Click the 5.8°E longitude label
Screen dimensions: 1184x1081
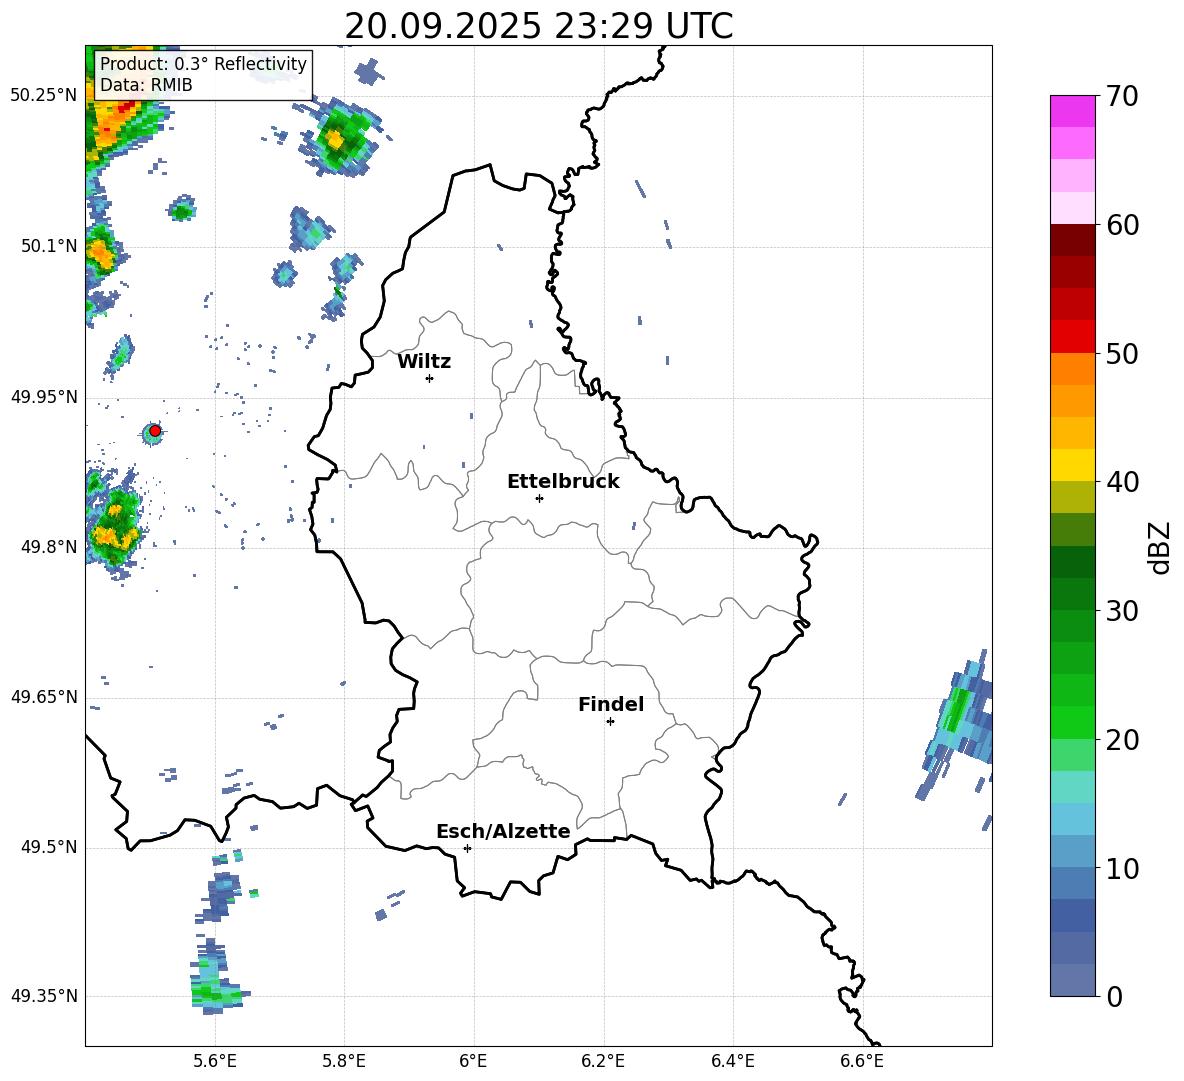click(344, 1061)
